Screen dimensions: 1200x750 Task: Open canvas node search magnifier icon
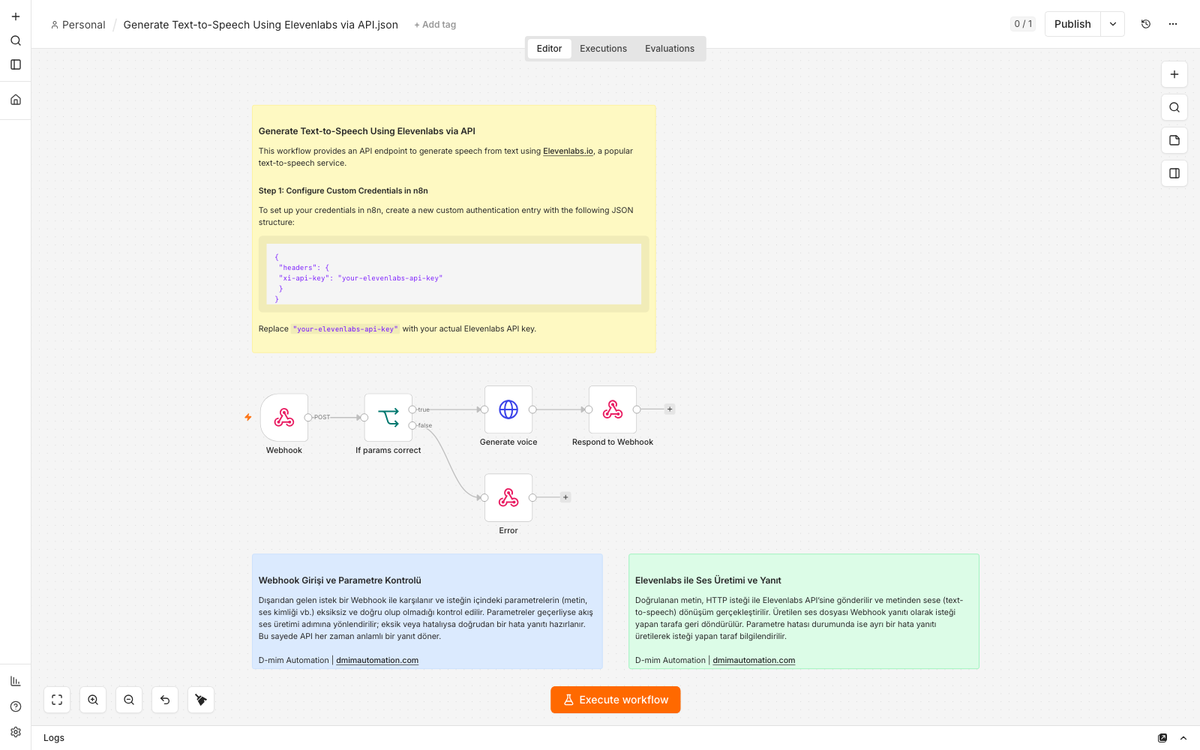click(x=1174, y=108)
